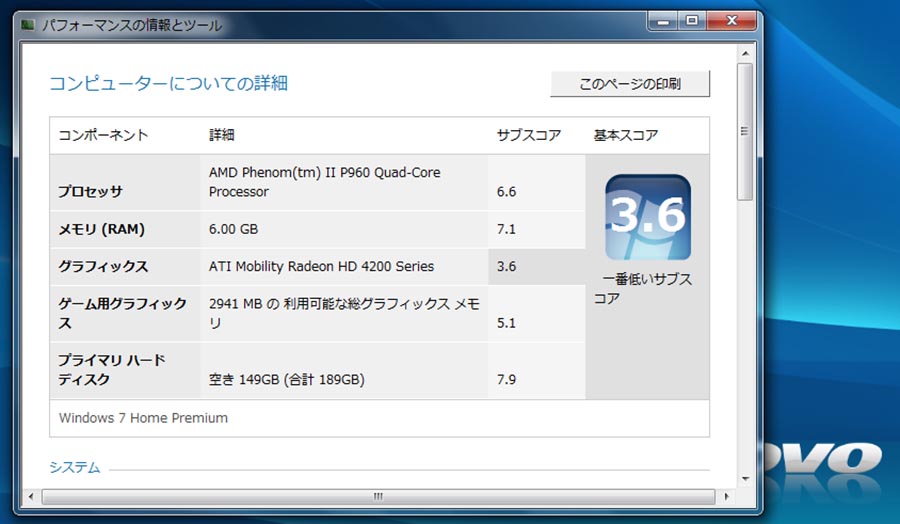Click the highlighted 3.6 graphics subscore cell
The width and height of the screenshot is (900, 524).
click(537, 266)
